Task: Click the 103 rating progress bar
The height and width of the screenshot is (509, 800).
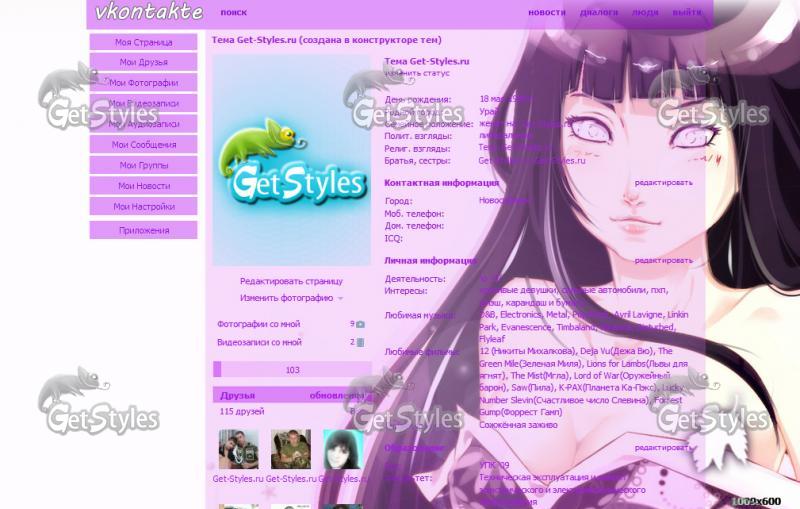Action: point(292,370)
